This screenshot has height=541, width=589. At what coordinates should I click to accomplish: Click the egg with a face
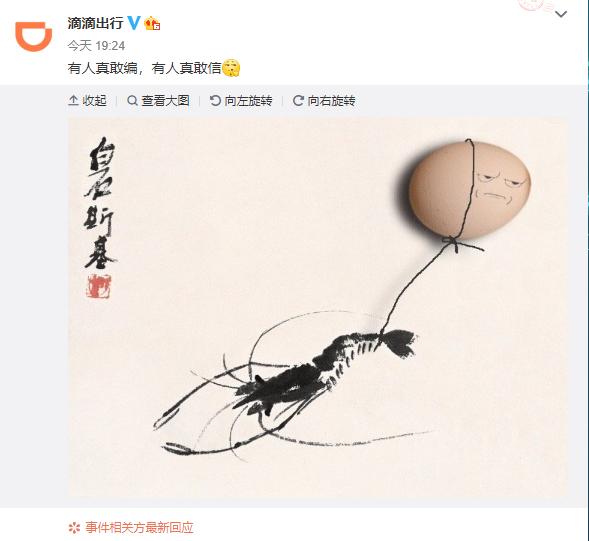[x=470, y=190]
